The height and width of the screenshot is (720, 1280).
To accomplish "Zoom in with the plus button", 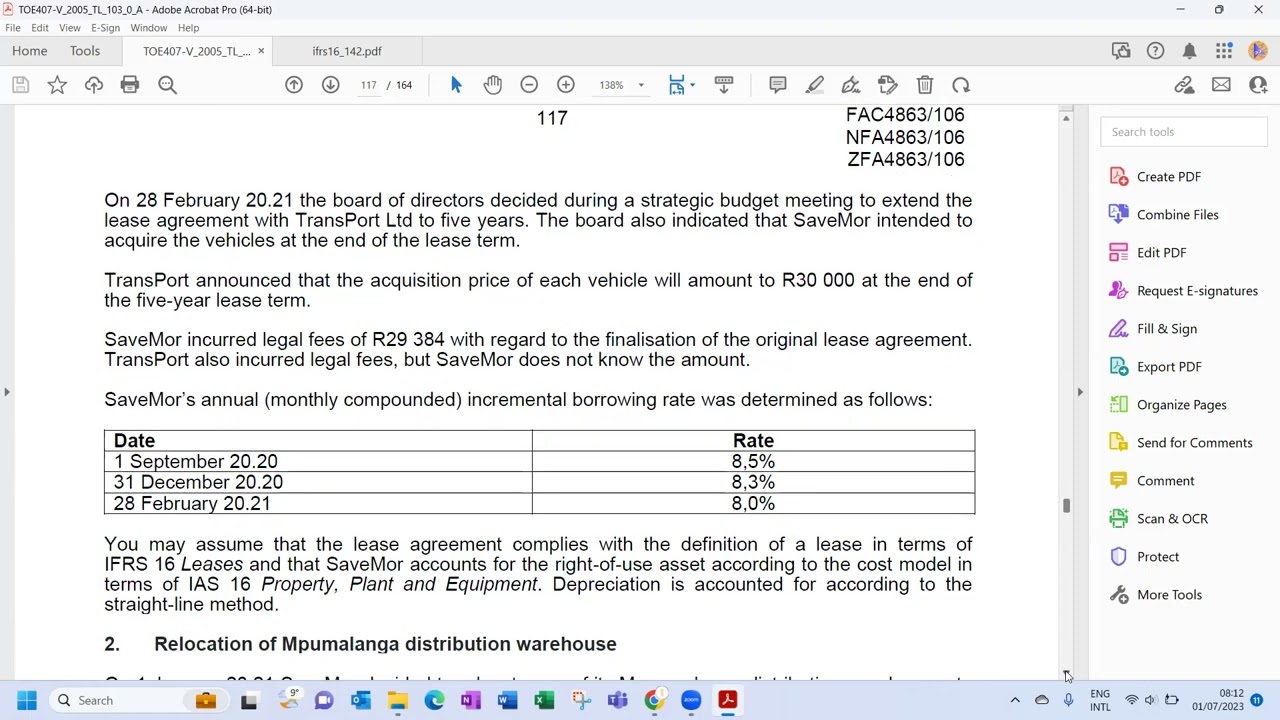I will [566, 85].
